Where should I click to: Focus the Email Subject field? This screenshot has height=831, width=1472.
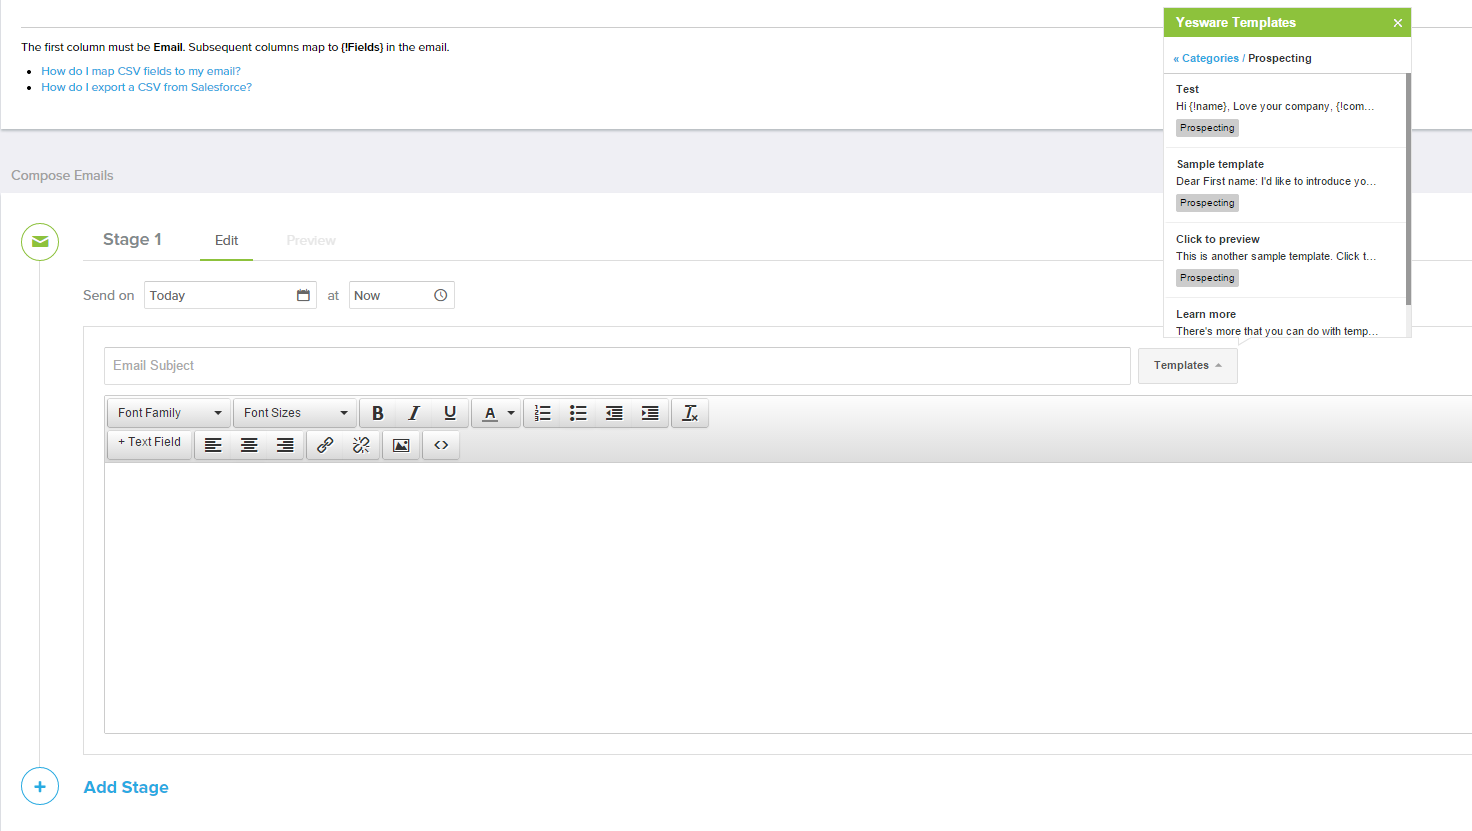tap(617, 366)
